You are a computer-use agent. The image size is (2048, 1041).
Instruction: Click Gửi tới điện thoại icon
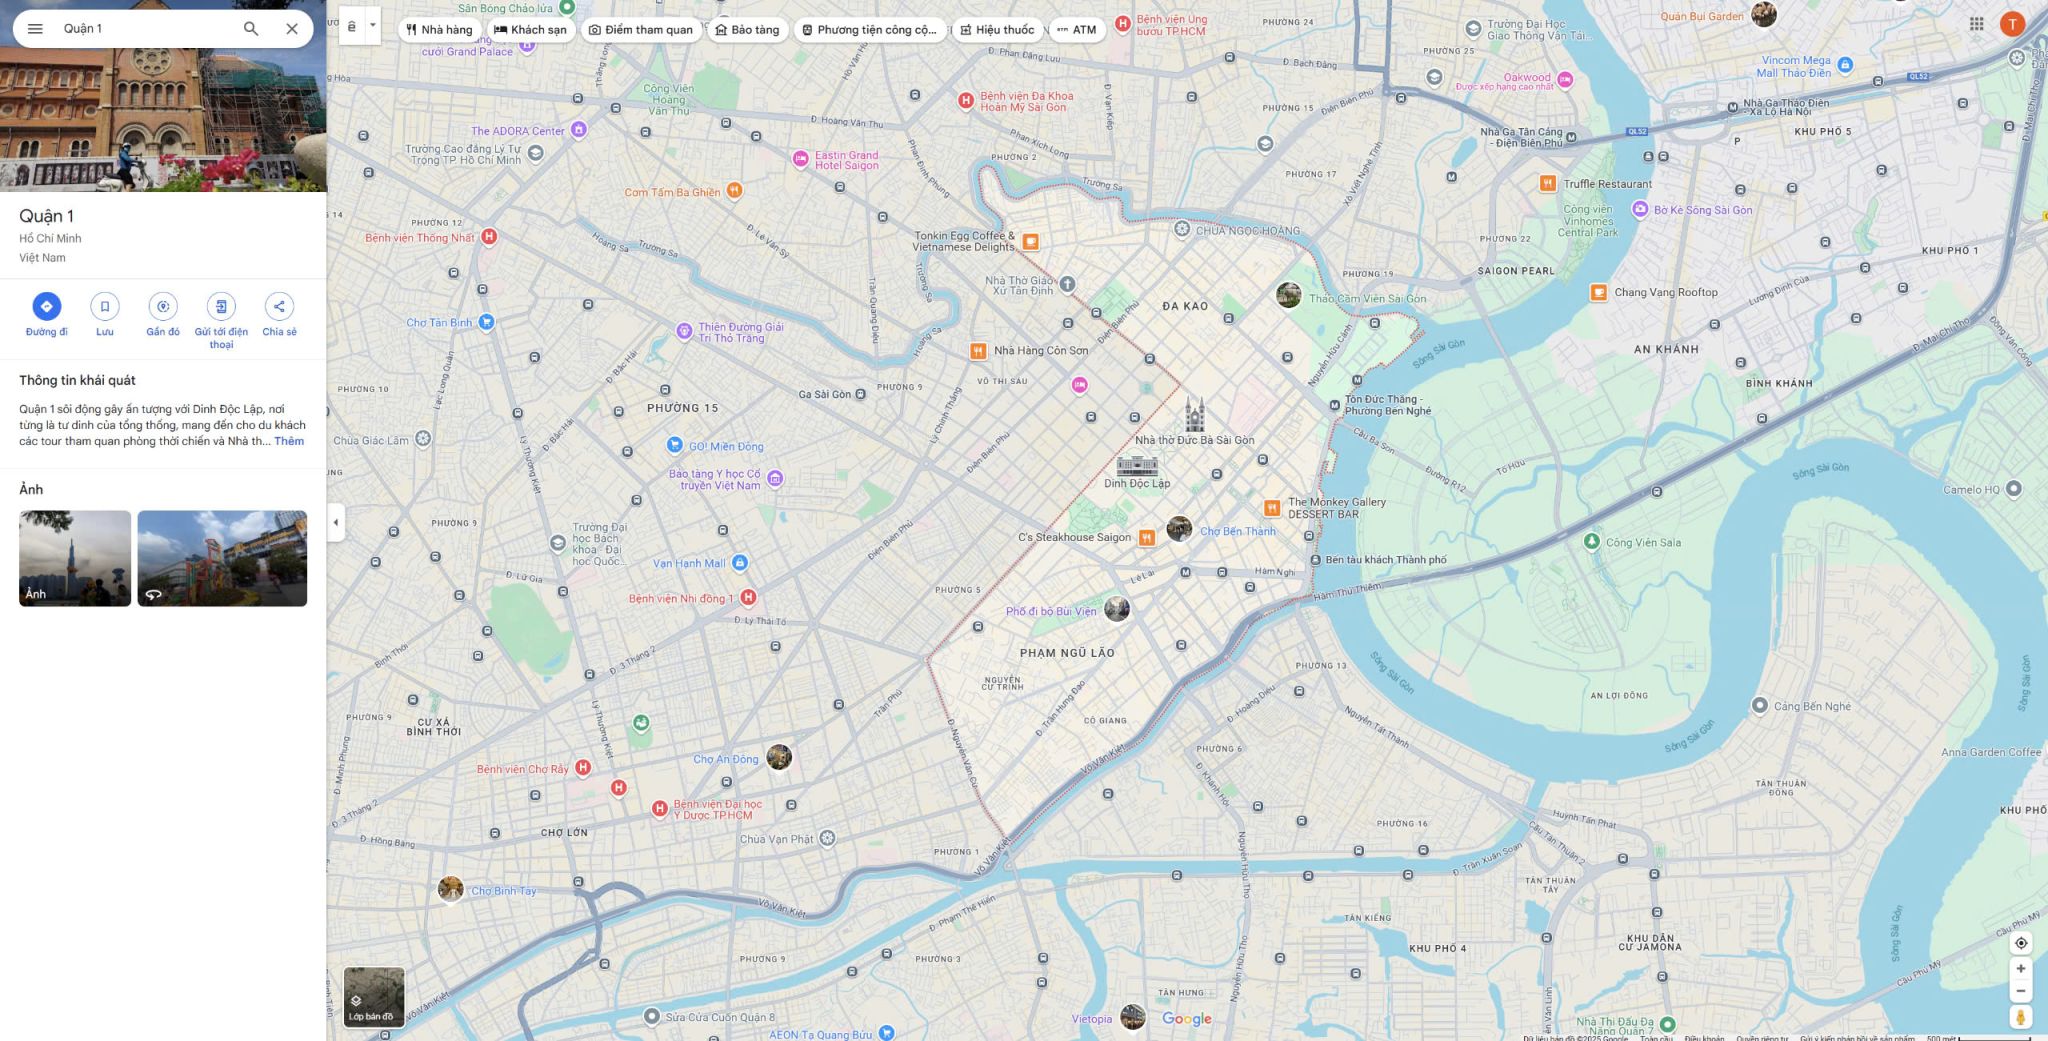pyautogui.click(x=221, y=307)
